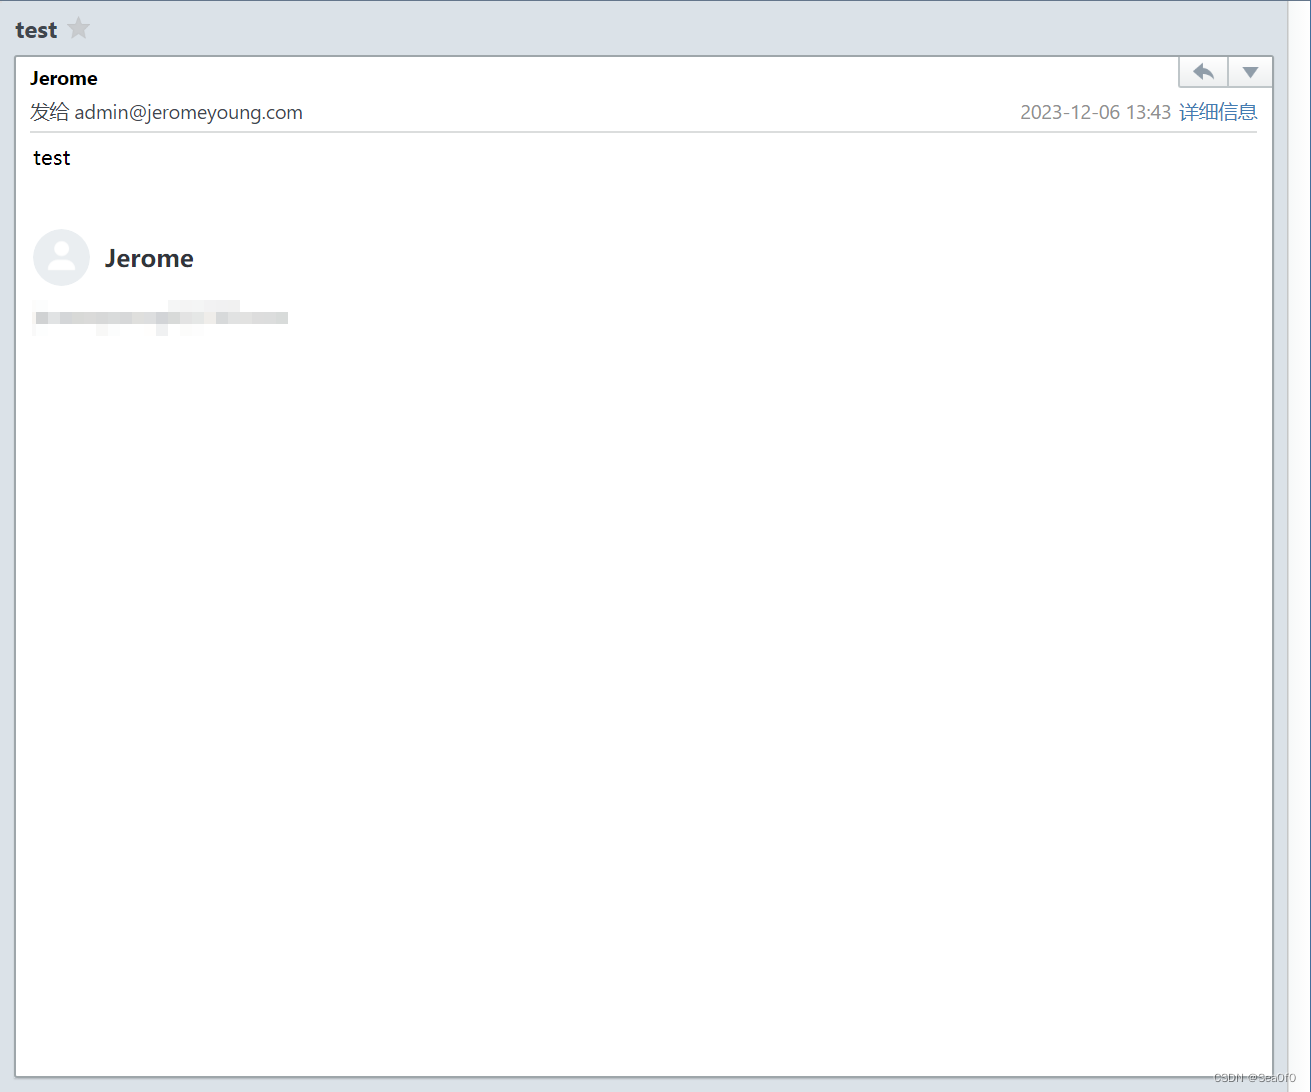This screenshot has height=1092, width=1311.
Task: Click the Jerome signature name
Action: click(149, 258)
